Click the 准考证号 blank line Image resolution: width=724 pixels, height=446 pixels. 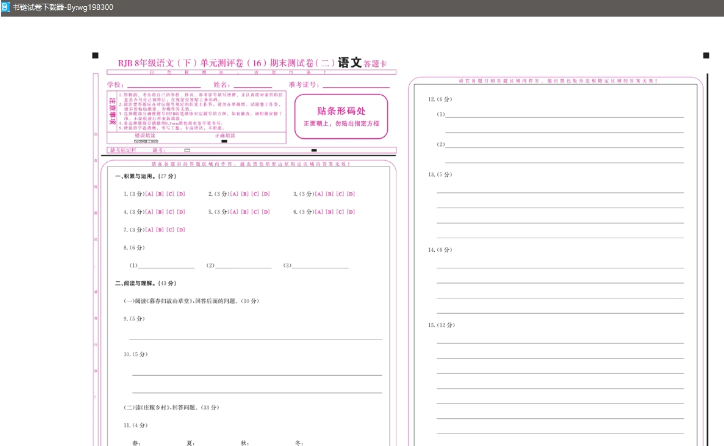(356, 86)
